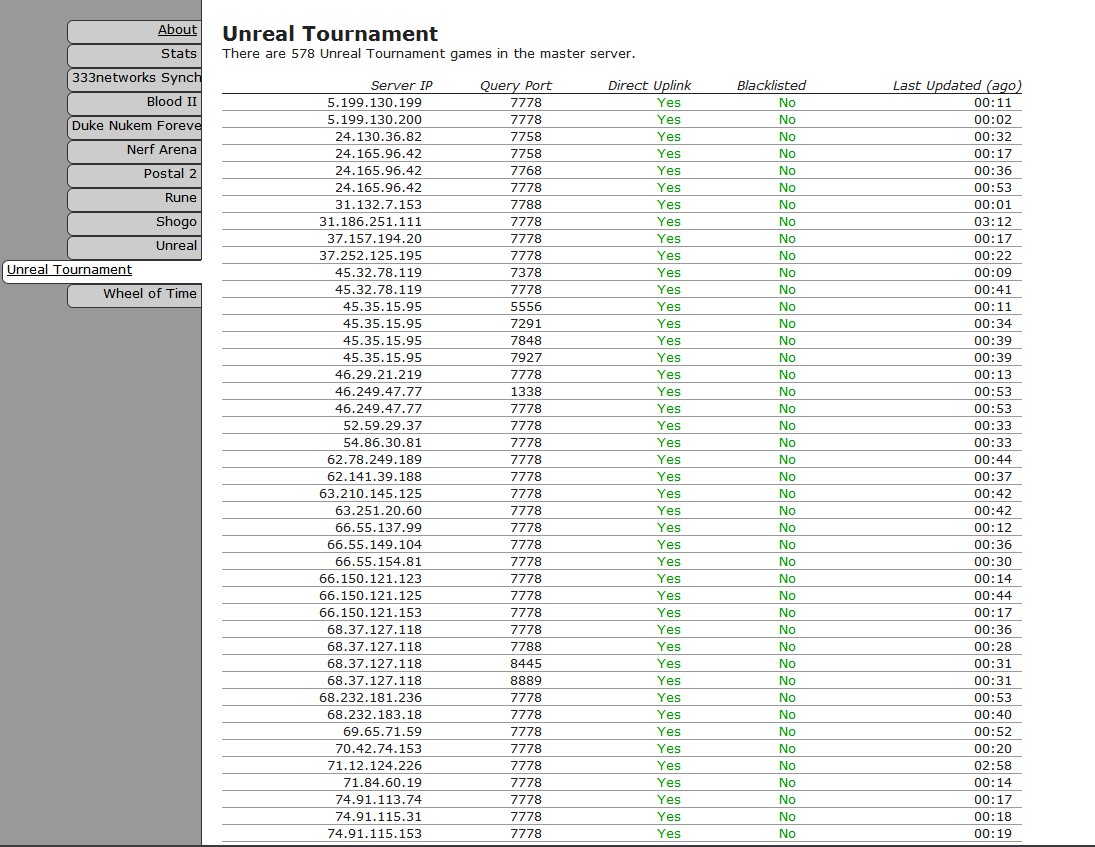
Task: Click the IP address 24.130.36.82
Action: (x=379, y=137)
